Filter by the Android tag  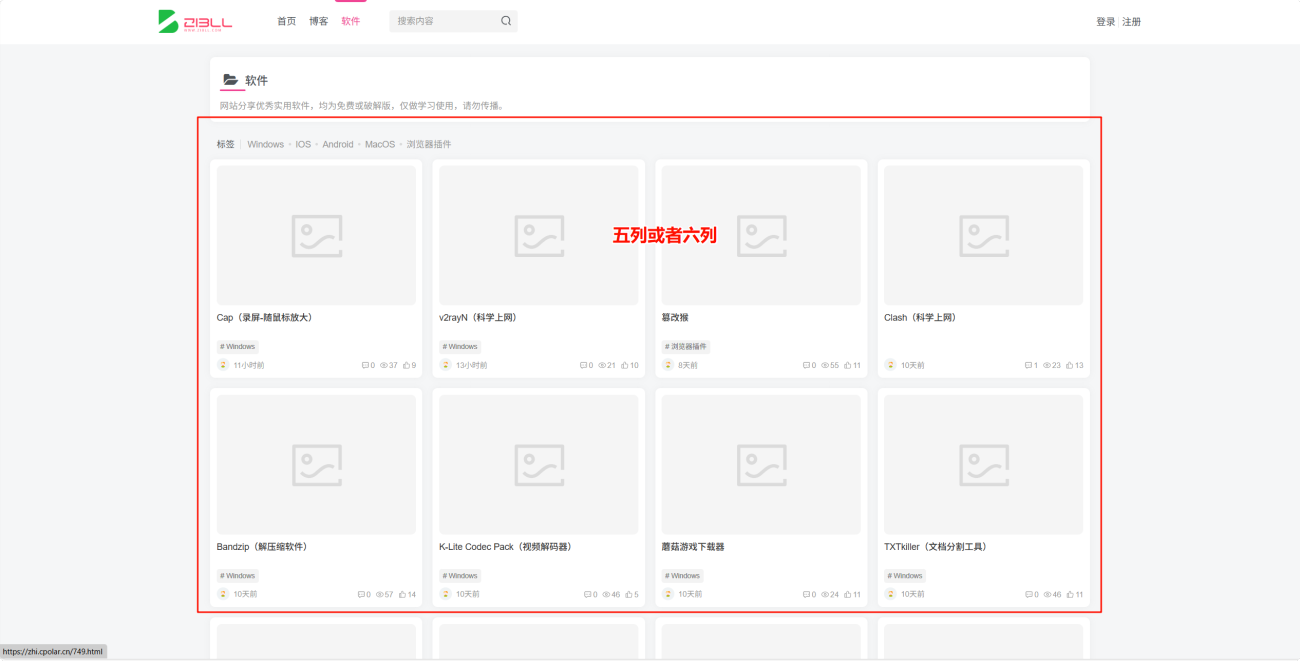point(338,144)
